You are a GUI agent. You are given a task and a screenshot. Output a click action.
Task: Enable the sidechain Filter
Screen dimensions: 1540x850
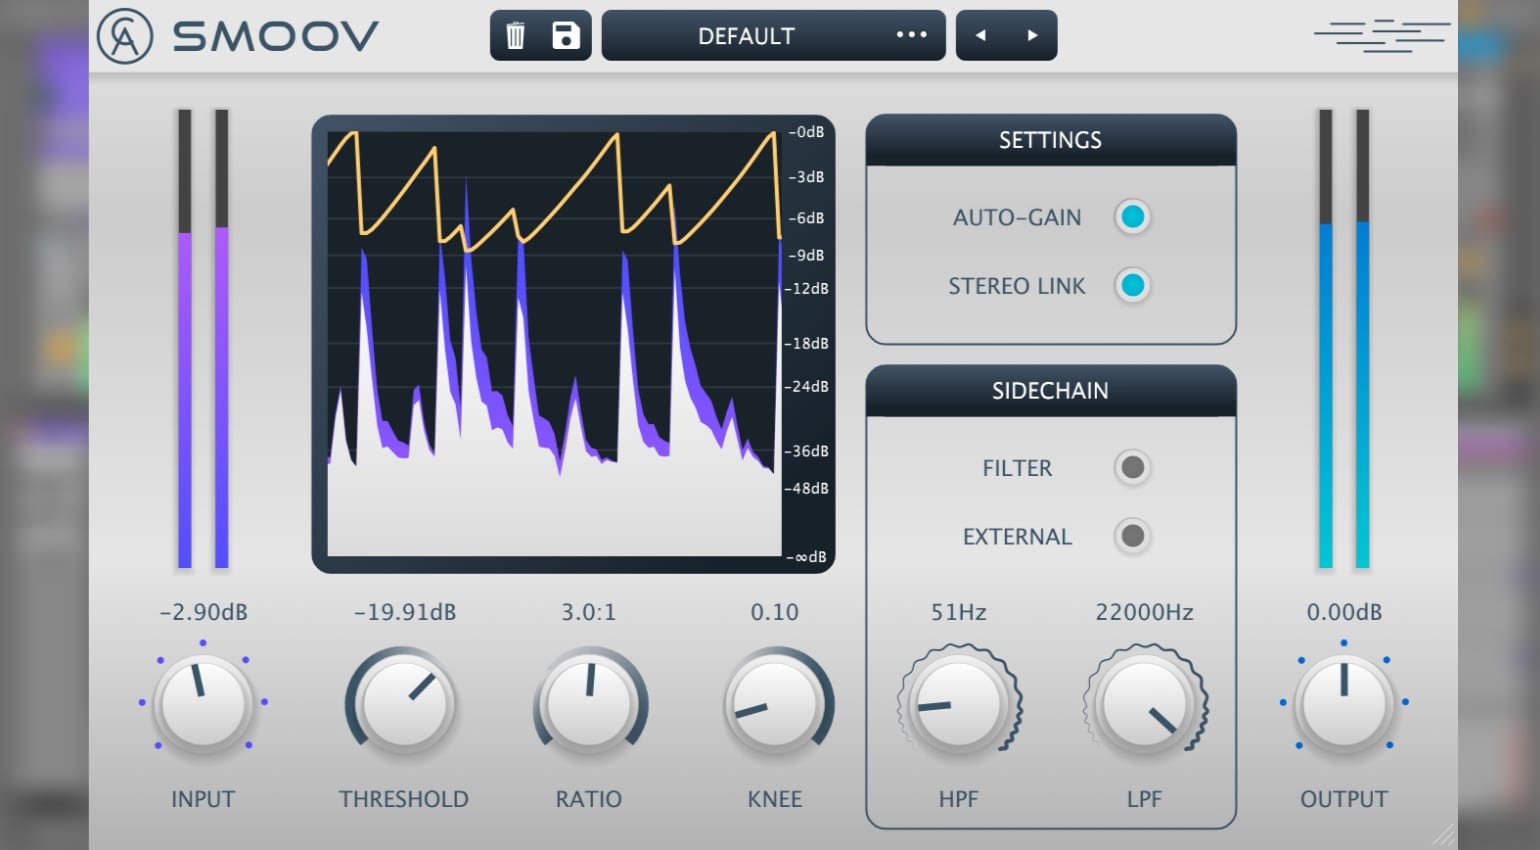click(x=1132, y=468)
